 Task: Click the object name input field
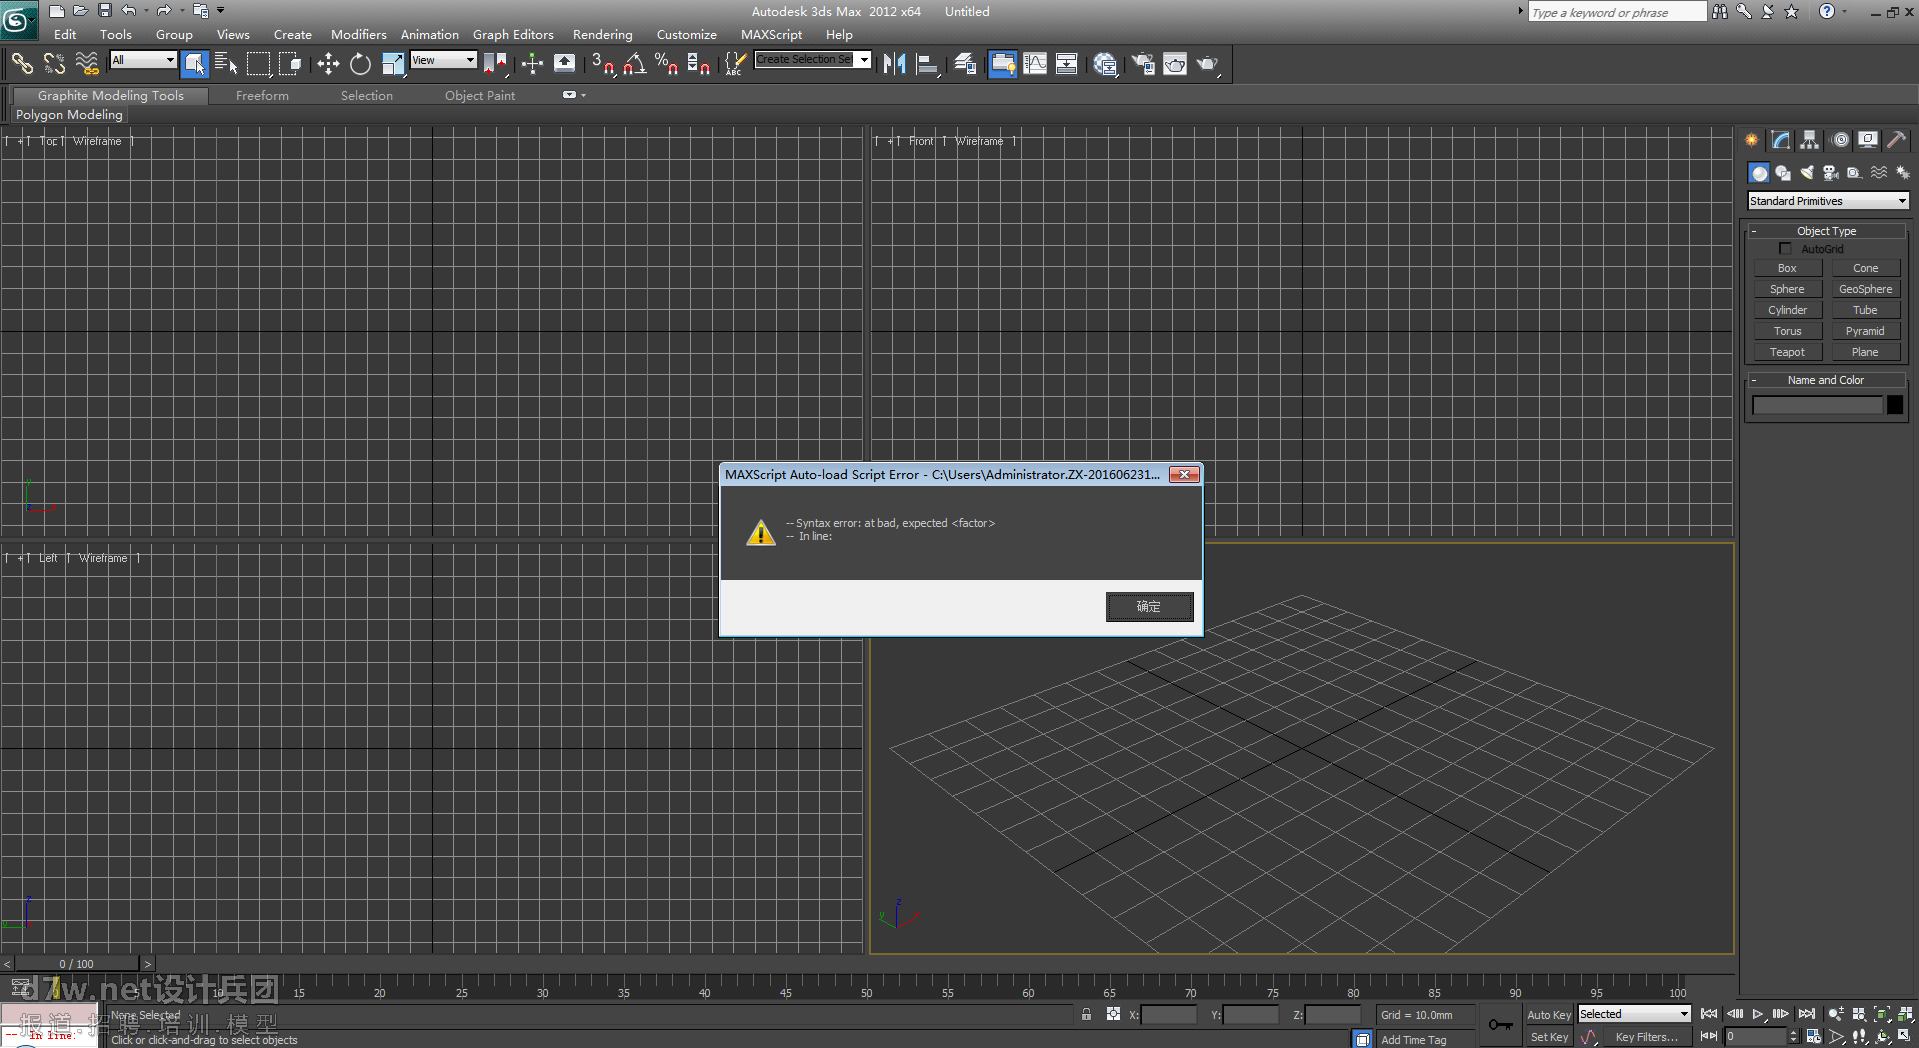(x=1817, y=405)
